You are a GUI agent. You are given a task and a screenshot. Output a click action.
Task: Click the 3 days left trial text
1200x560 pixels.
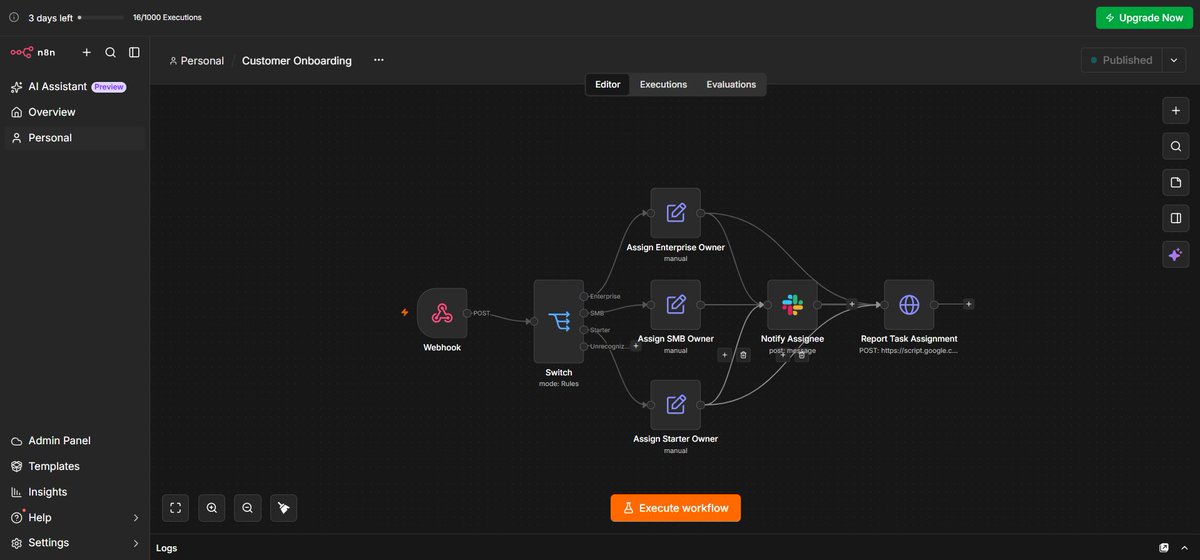50,18
